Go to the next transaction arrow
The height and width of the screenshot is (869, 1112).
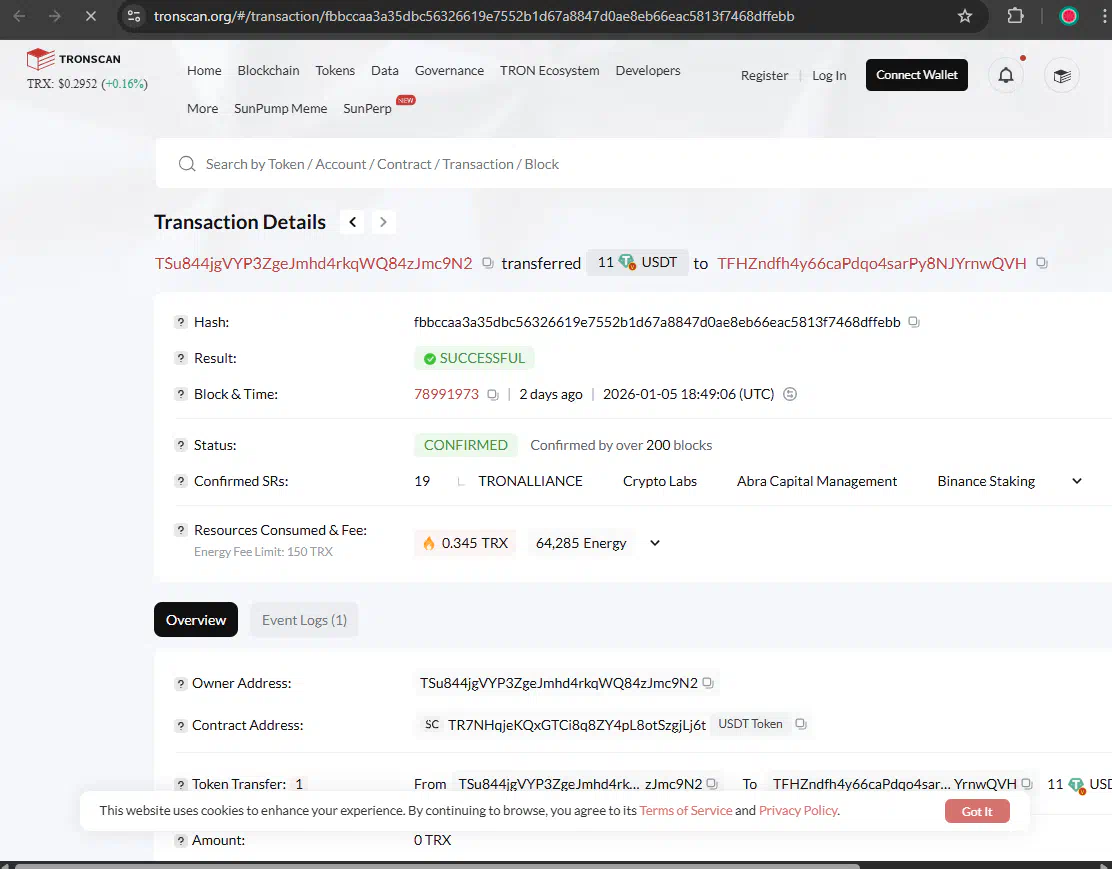point(383,222)
